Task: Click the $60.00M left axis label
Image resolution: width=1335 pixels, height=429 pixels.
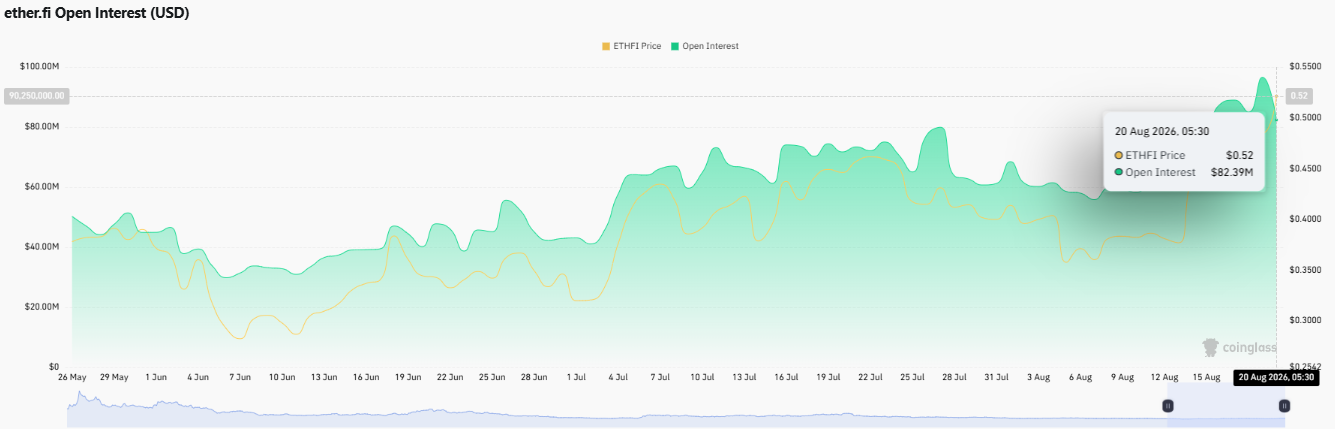Action: click(41, 186)
